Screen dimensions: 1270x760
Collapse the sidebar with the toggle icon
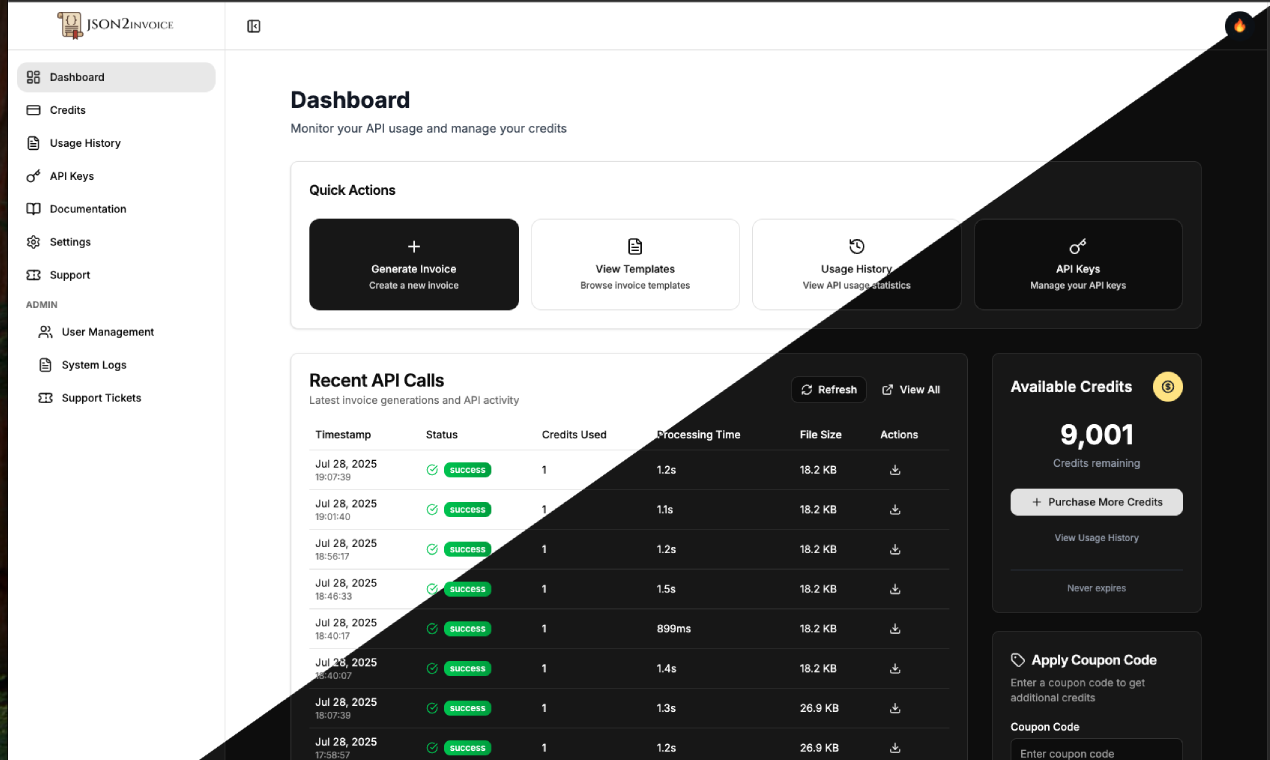[x=253, y=26]
